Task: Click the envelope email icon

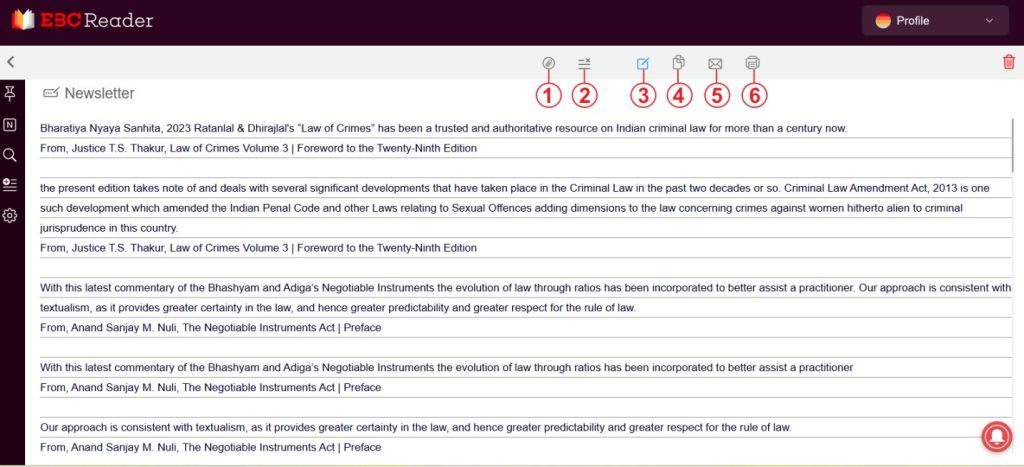Action: pos(715,63)
